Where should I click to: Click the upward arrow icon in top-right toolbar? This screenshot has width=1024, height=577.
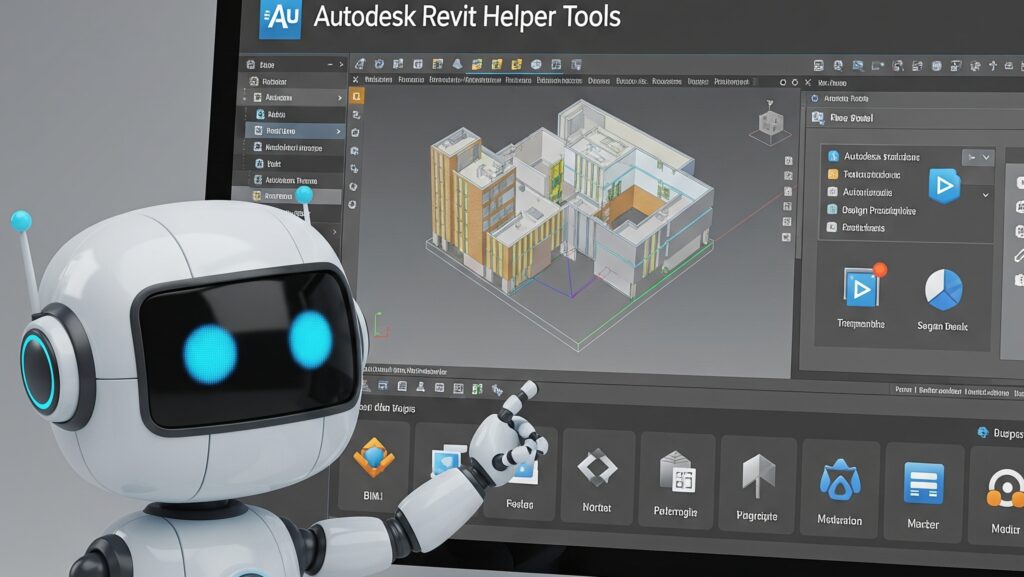point(993,65)
